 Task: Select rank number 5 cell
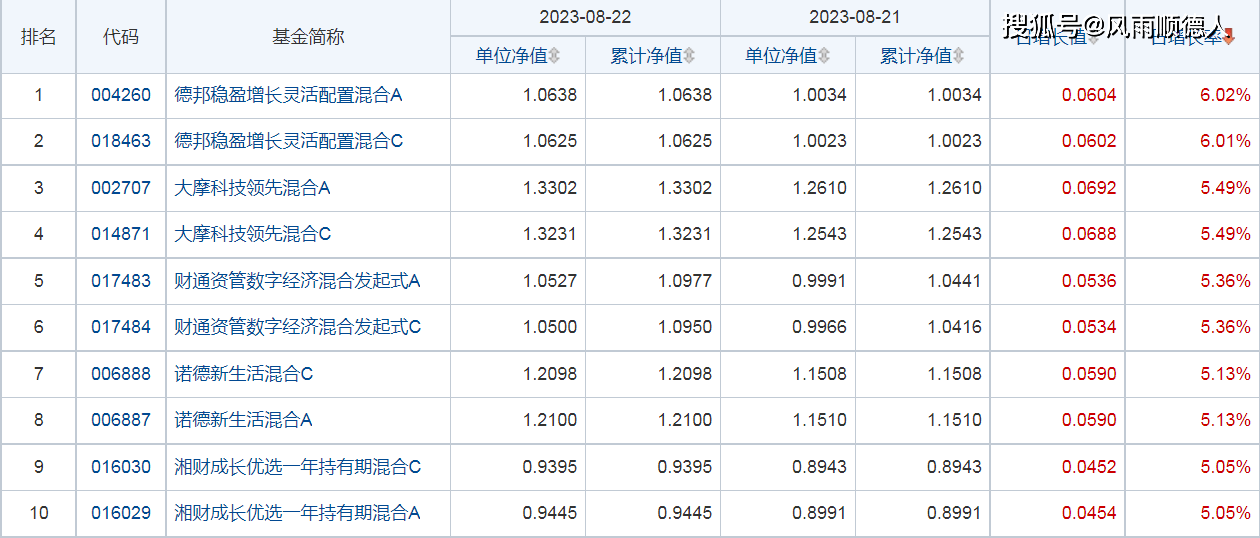click(39, 281)
